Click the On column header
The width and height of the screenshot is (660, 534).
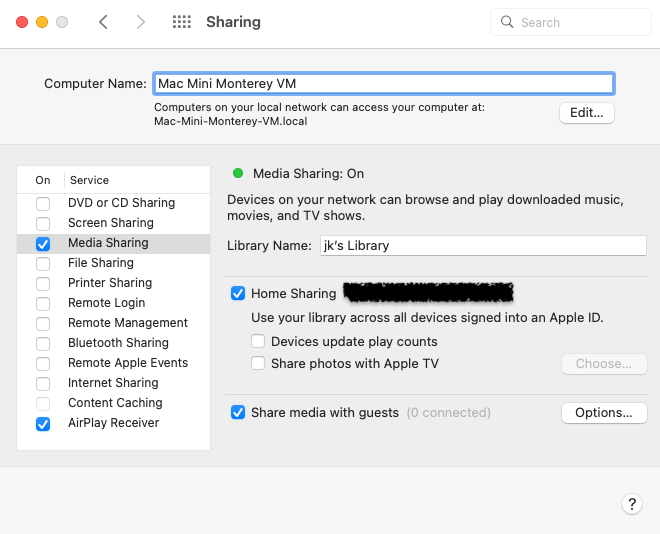point(43,180)
